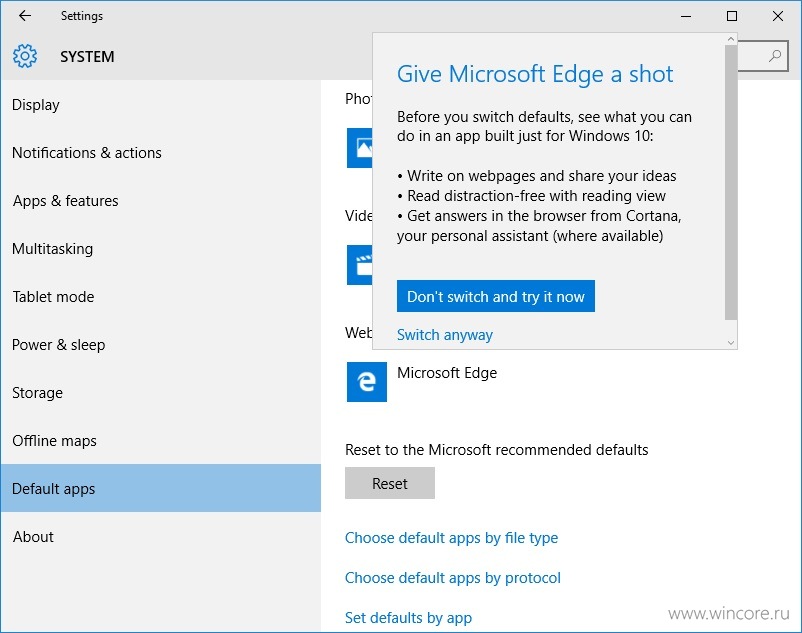Open Tablet mode settings
This screenshot has width=802, height=633.
(x=161, y=297)
